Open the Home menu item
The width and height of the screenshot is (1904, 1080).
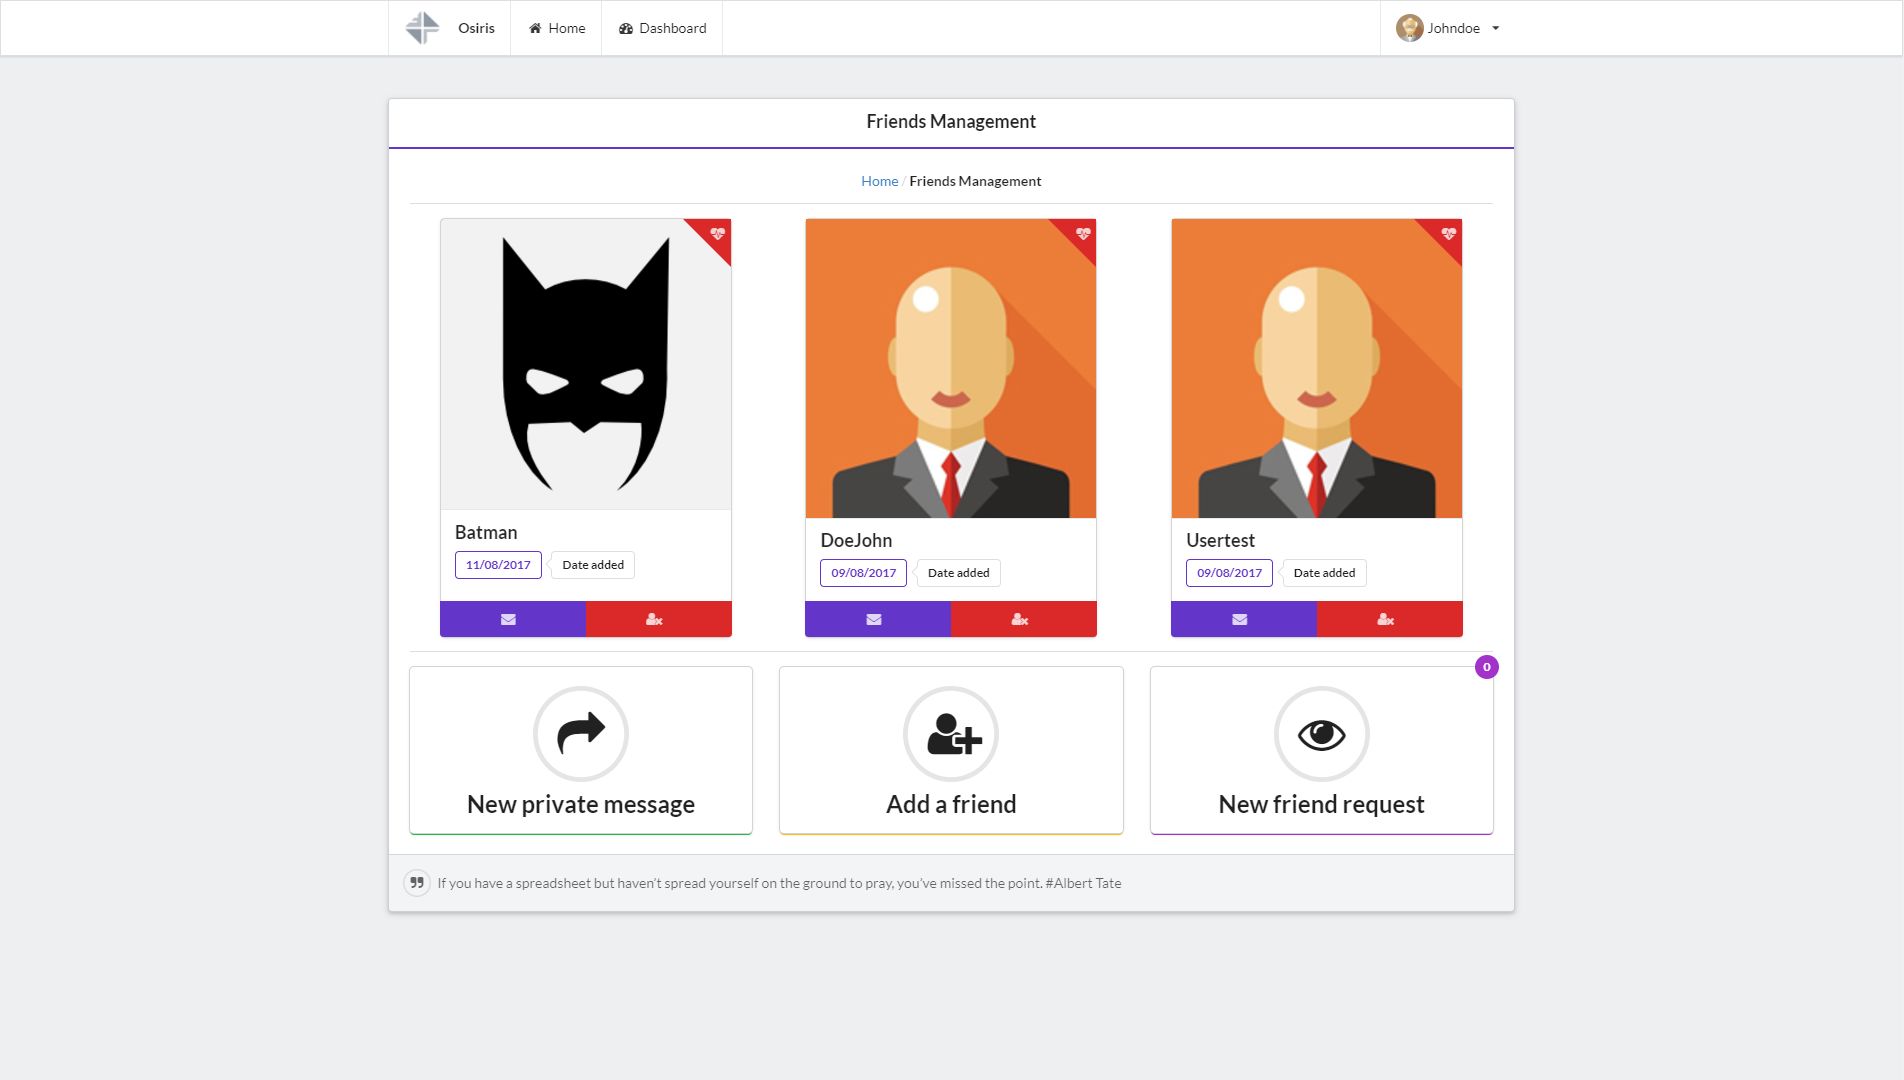(x=557, y=28)
